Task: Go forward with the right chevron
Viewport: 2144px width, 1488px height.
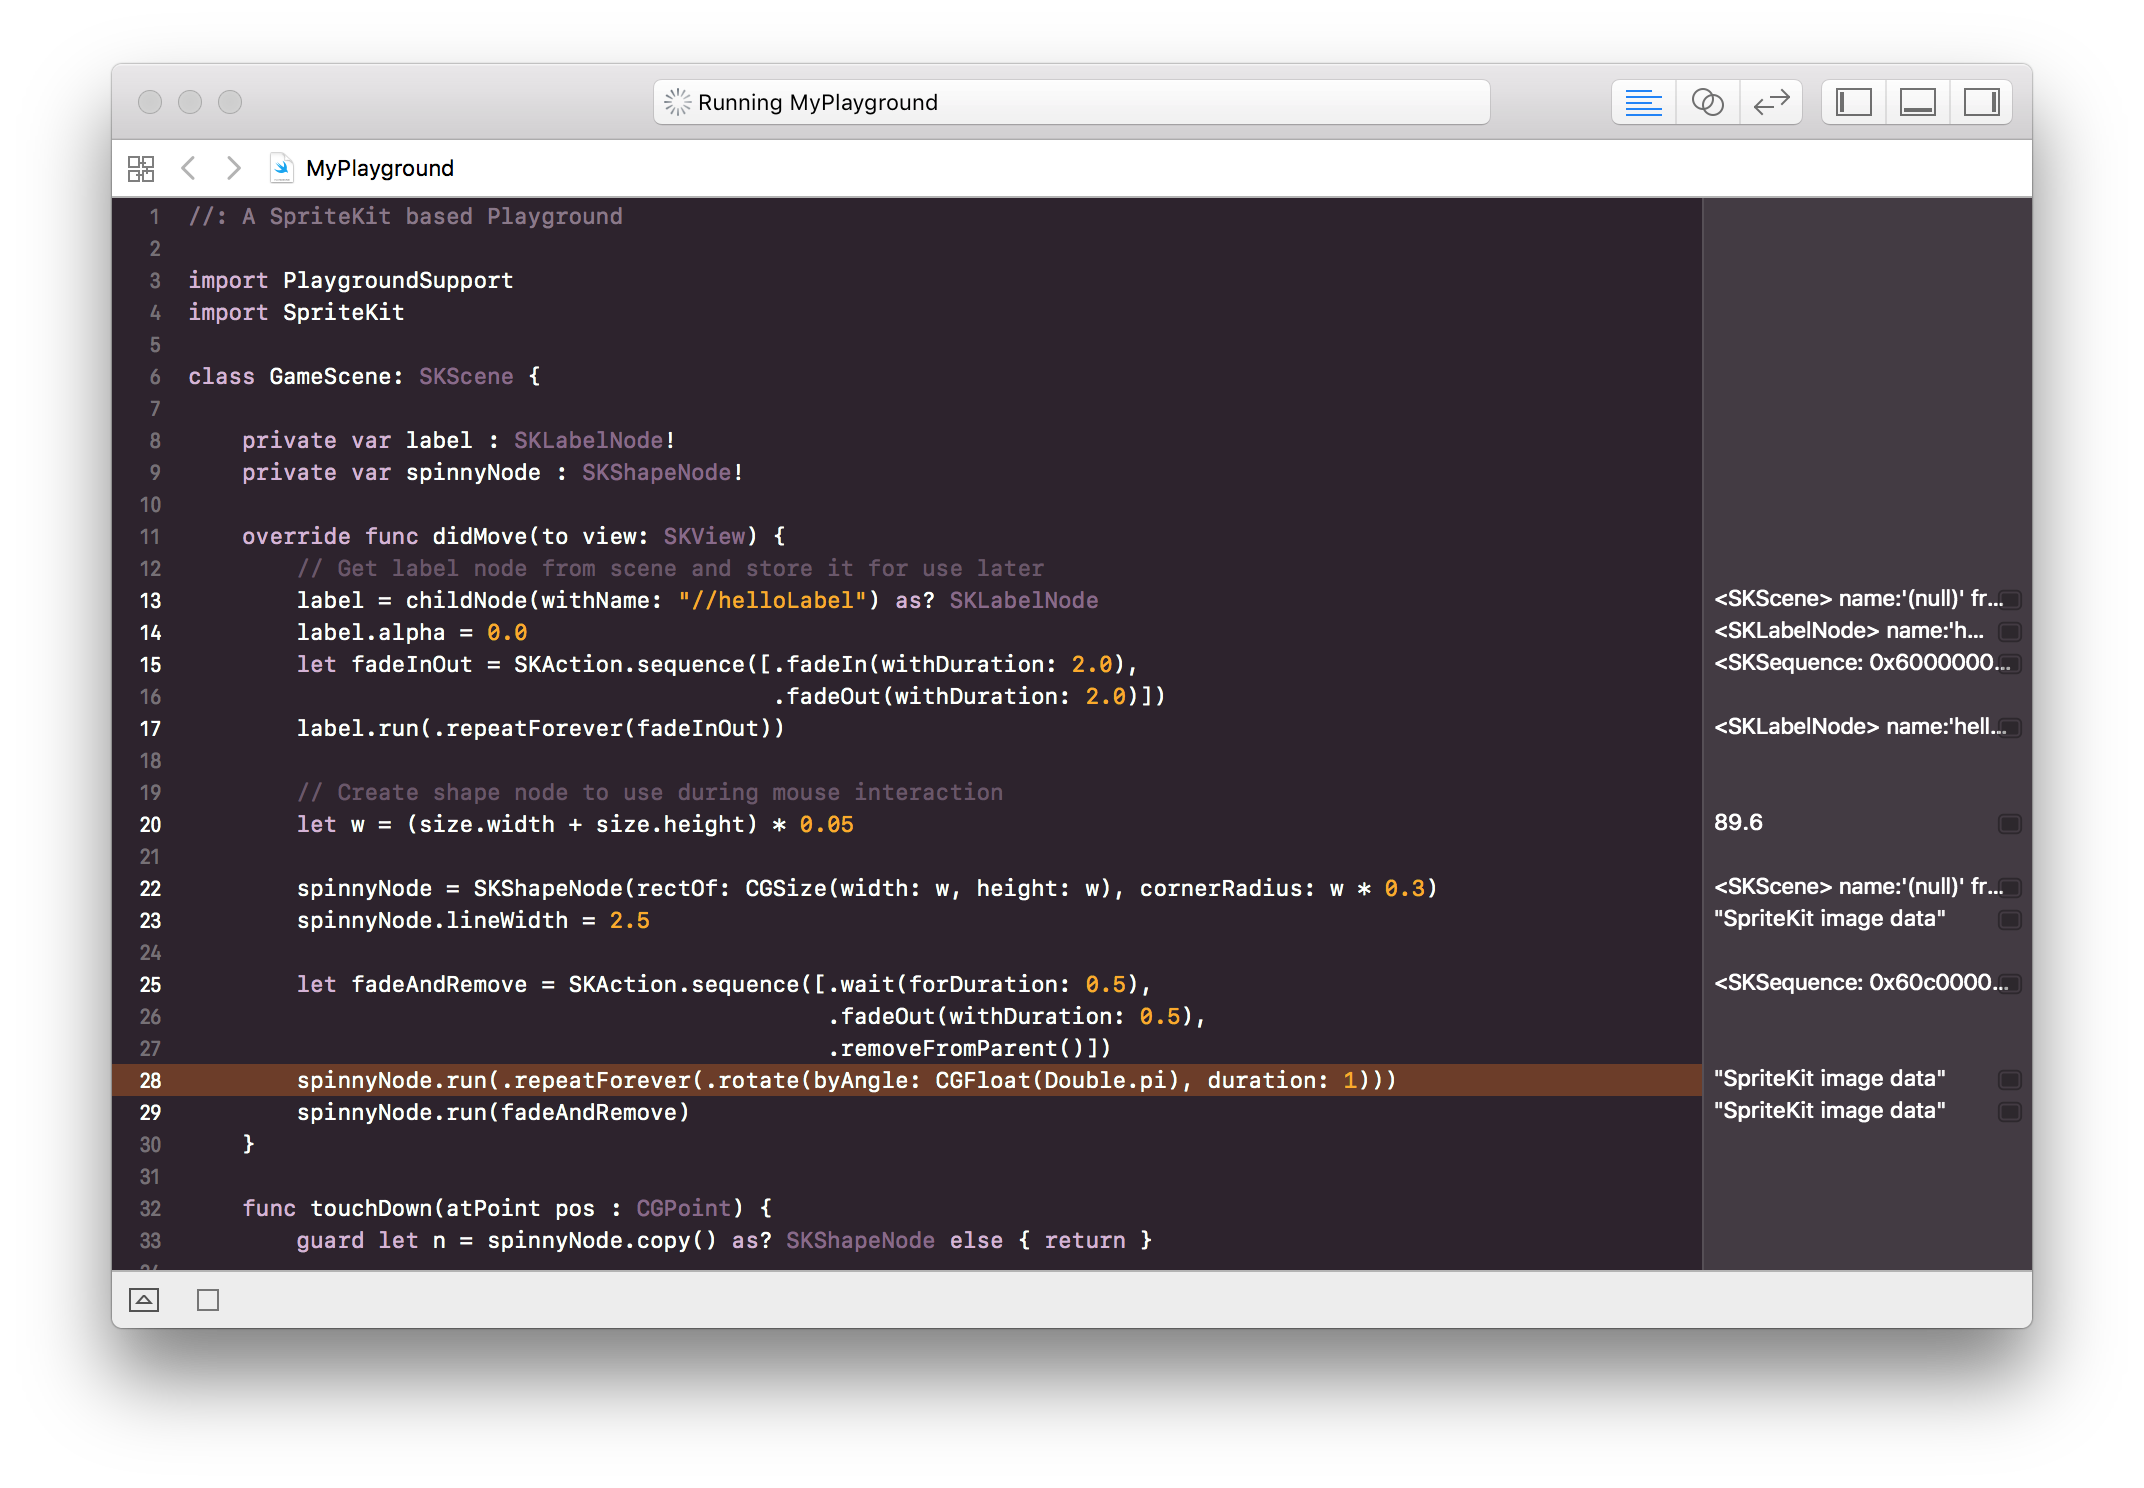Action: point(233,168)
